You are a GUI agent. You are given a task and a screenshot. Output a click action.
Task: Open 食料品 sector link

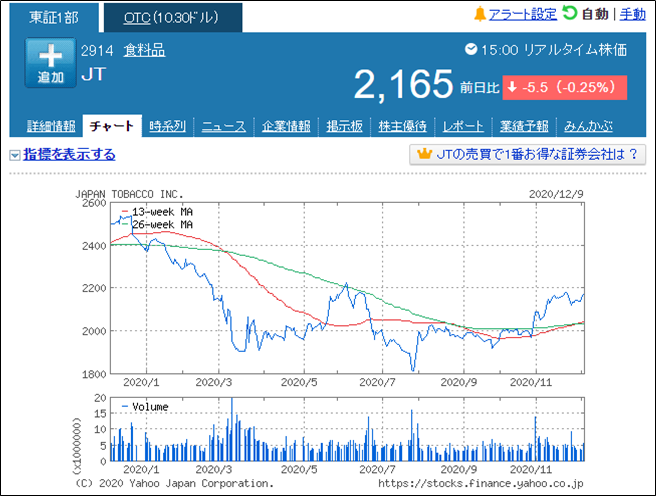coord(144,51)
